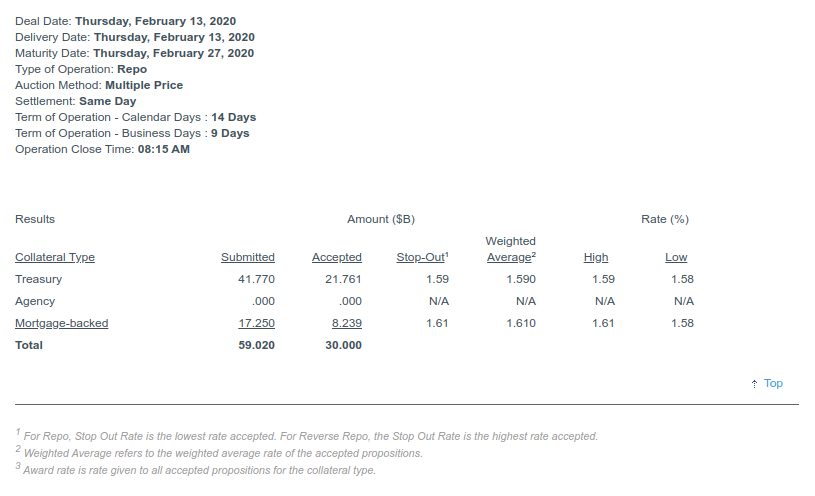This screenshot has width=815, height=496.
Task: Select the total accepted amount 30.000
Action: (343, 345)
